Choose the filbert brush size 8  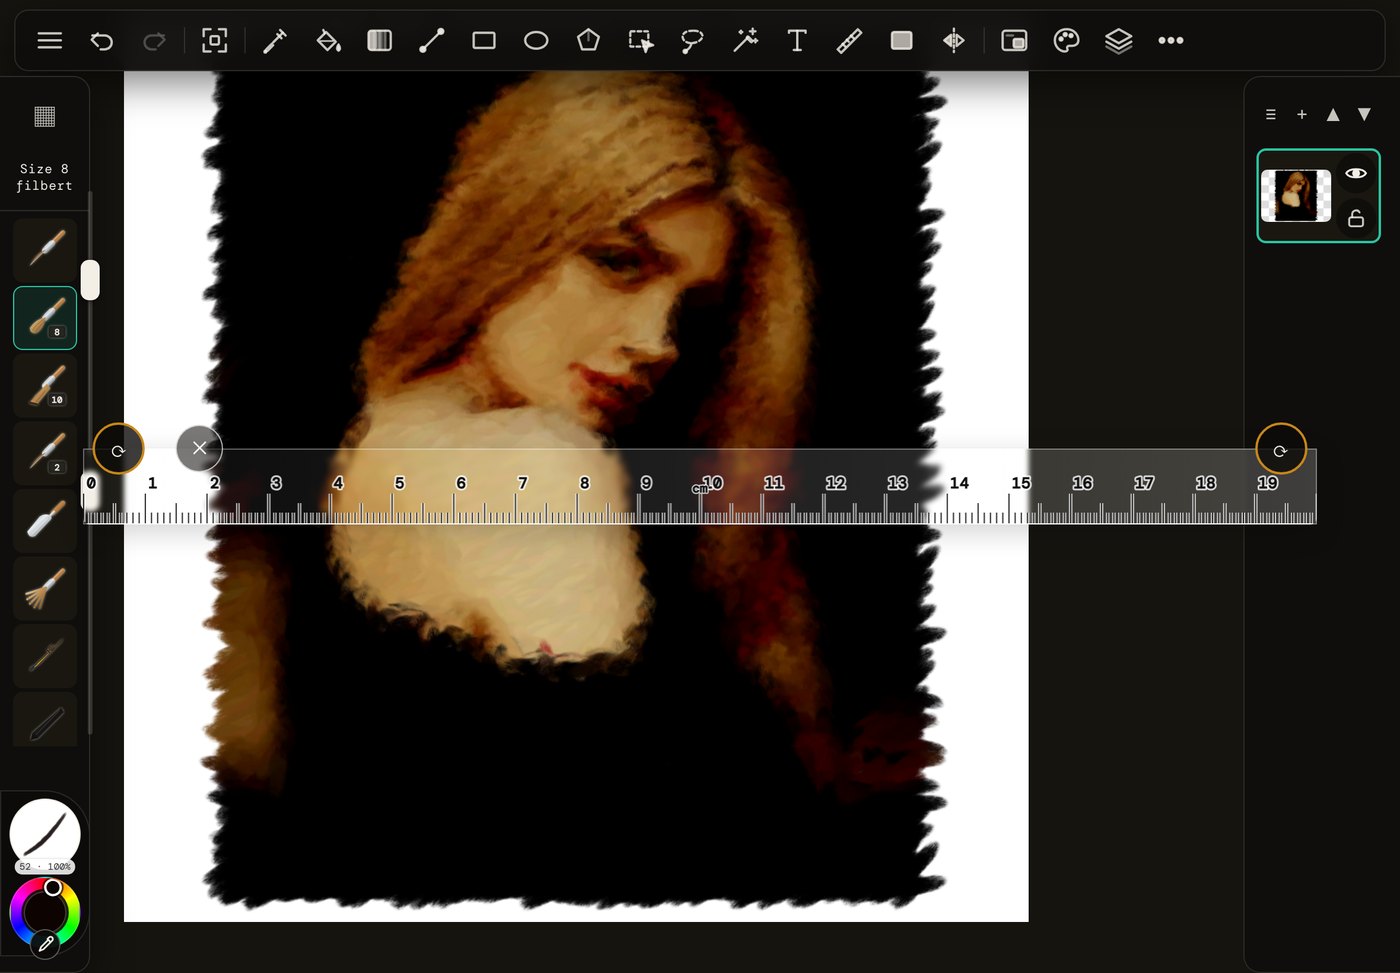(45, 318)
